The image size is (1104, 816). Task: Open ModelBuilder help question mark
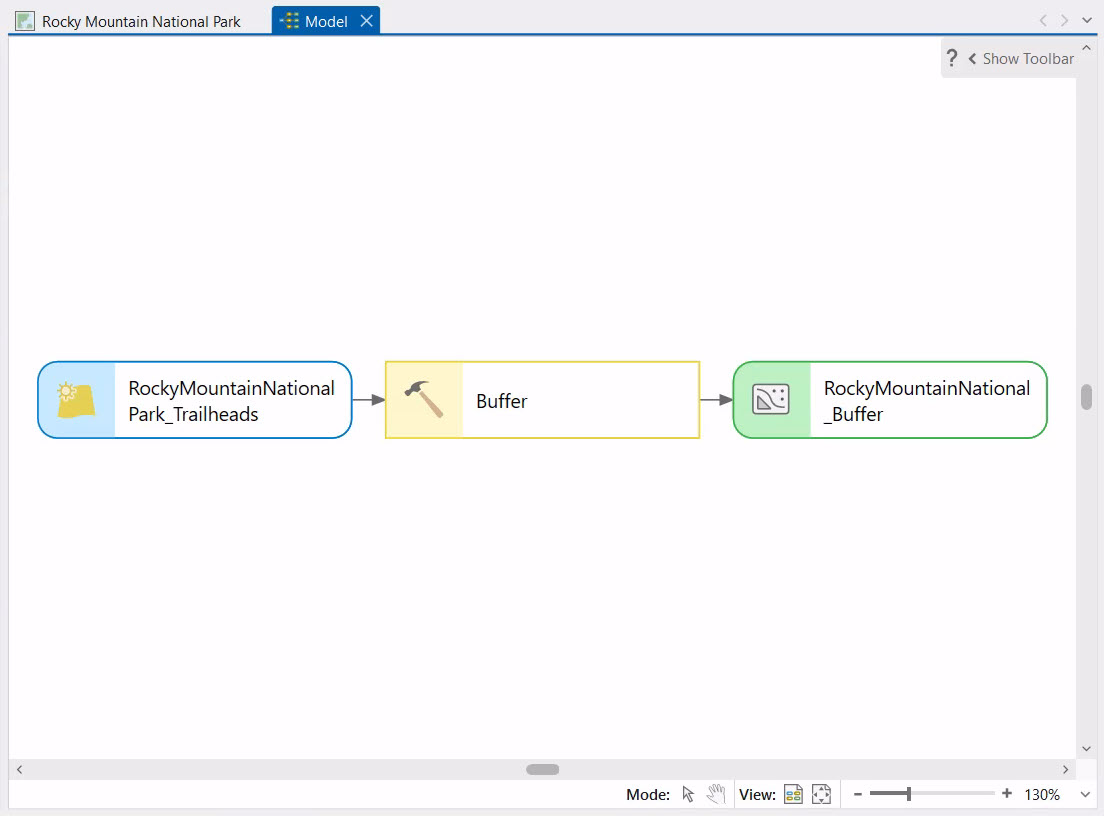tap(952, 58)
